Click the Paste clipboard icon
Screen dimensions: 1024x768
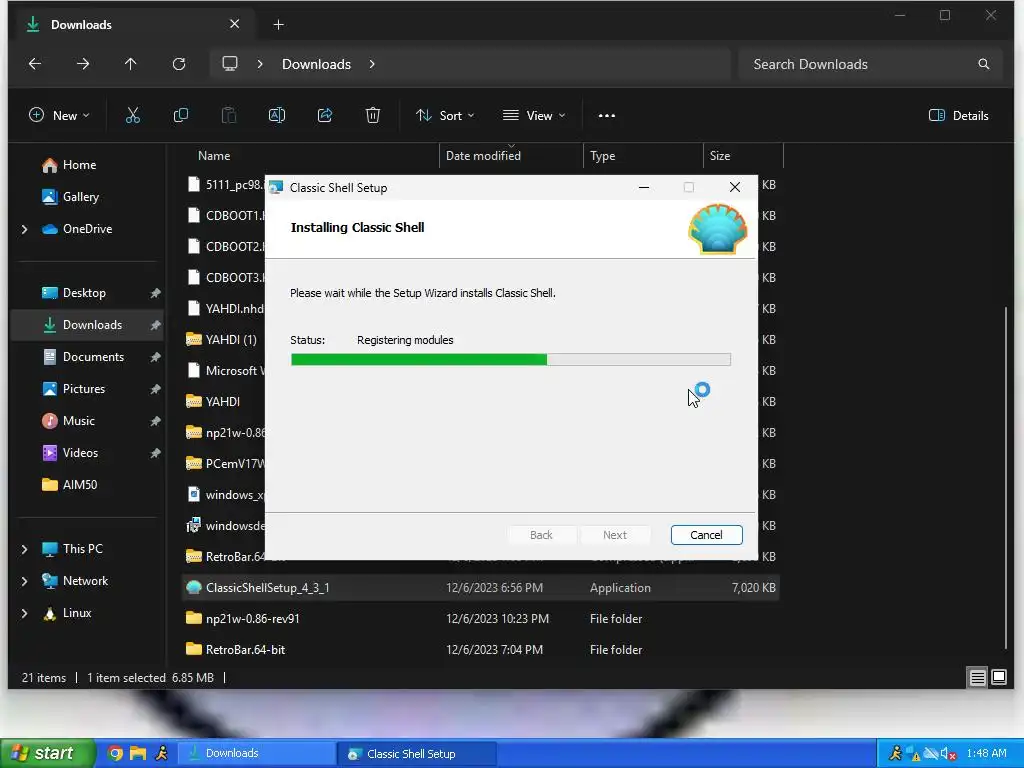(x=229, y=116)
